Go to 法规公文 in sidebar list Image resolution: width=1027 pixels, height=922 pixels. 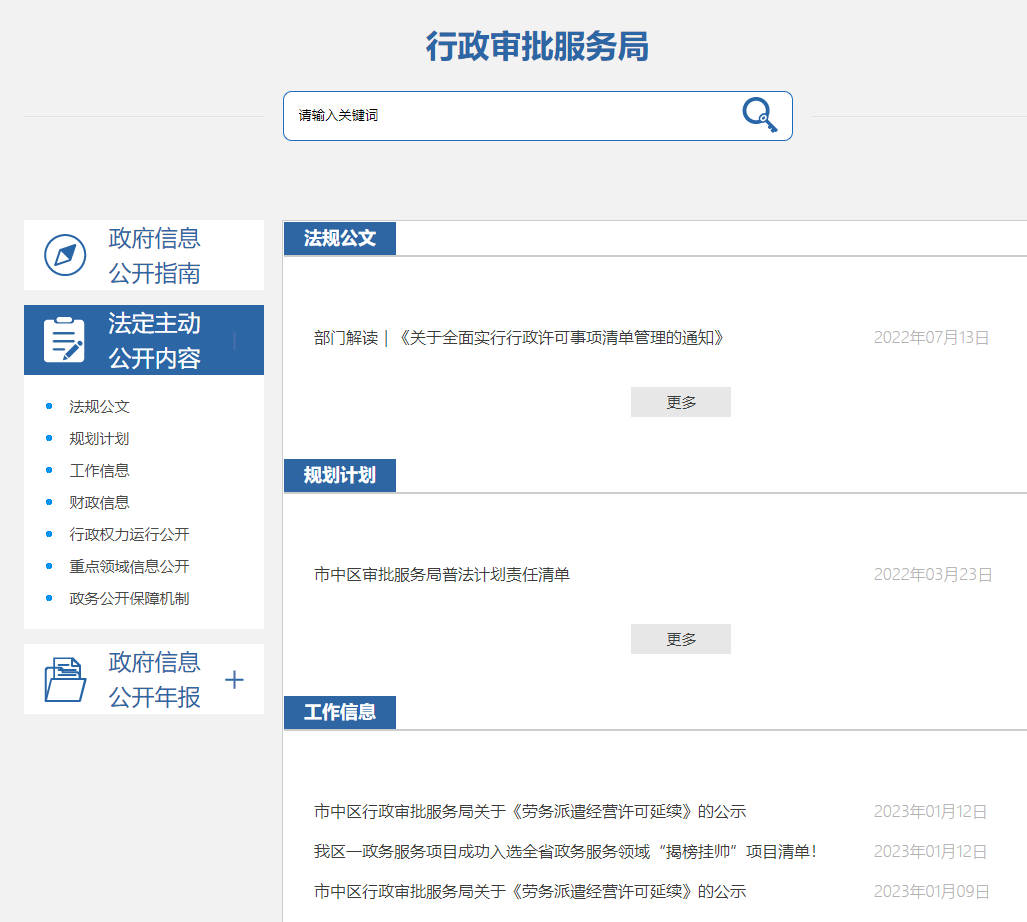pos(100,407)
